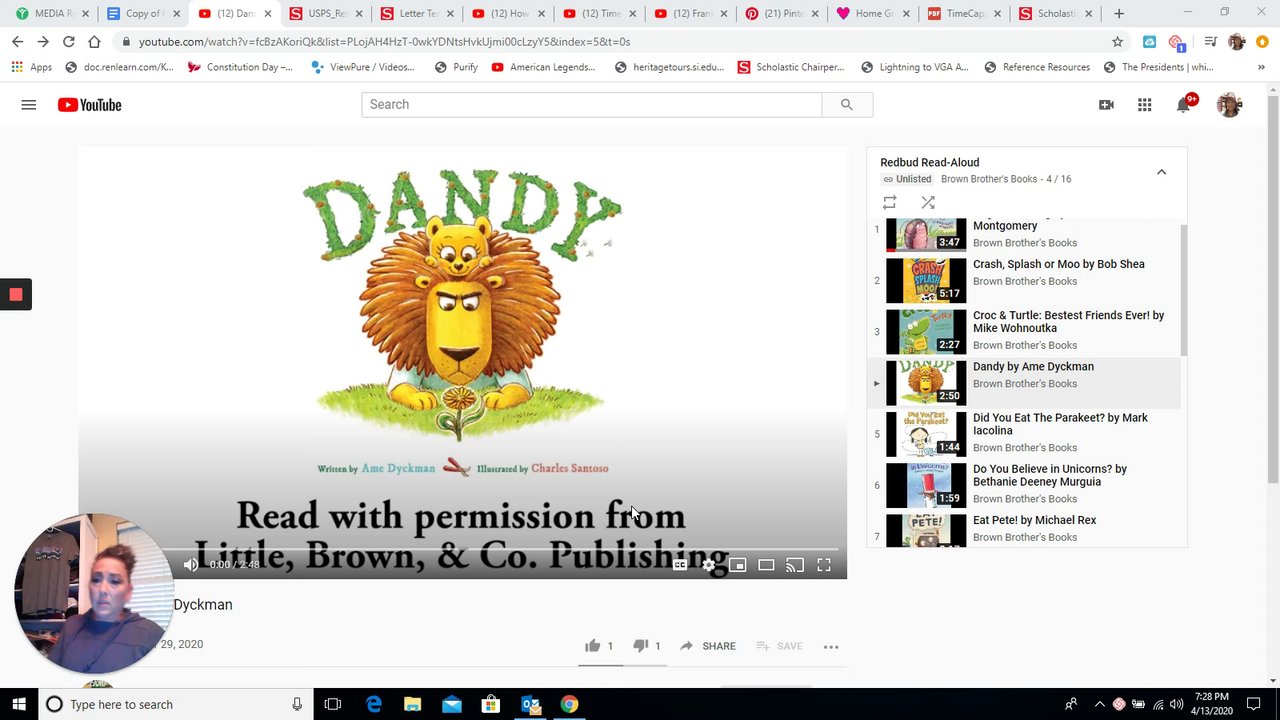Screen dimensions: 1280x720
Task: Cast video to a TV
Action: (x=795, y=565)
